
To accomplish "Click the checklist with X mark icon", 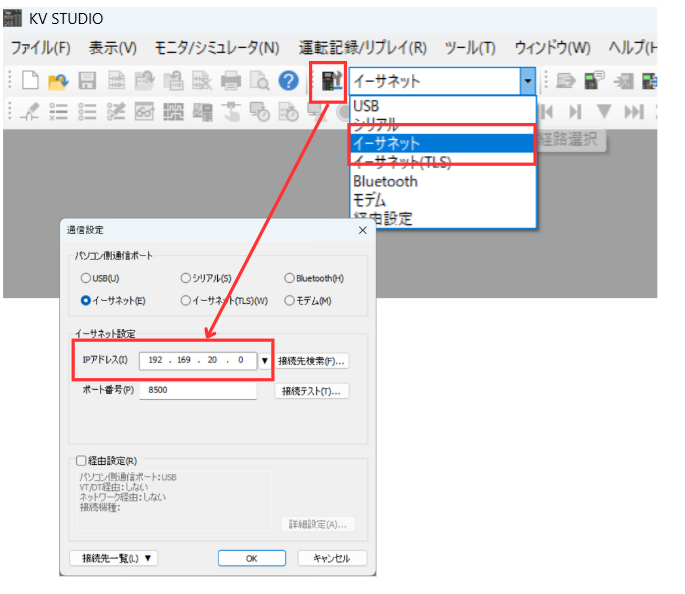I will 58,112.
